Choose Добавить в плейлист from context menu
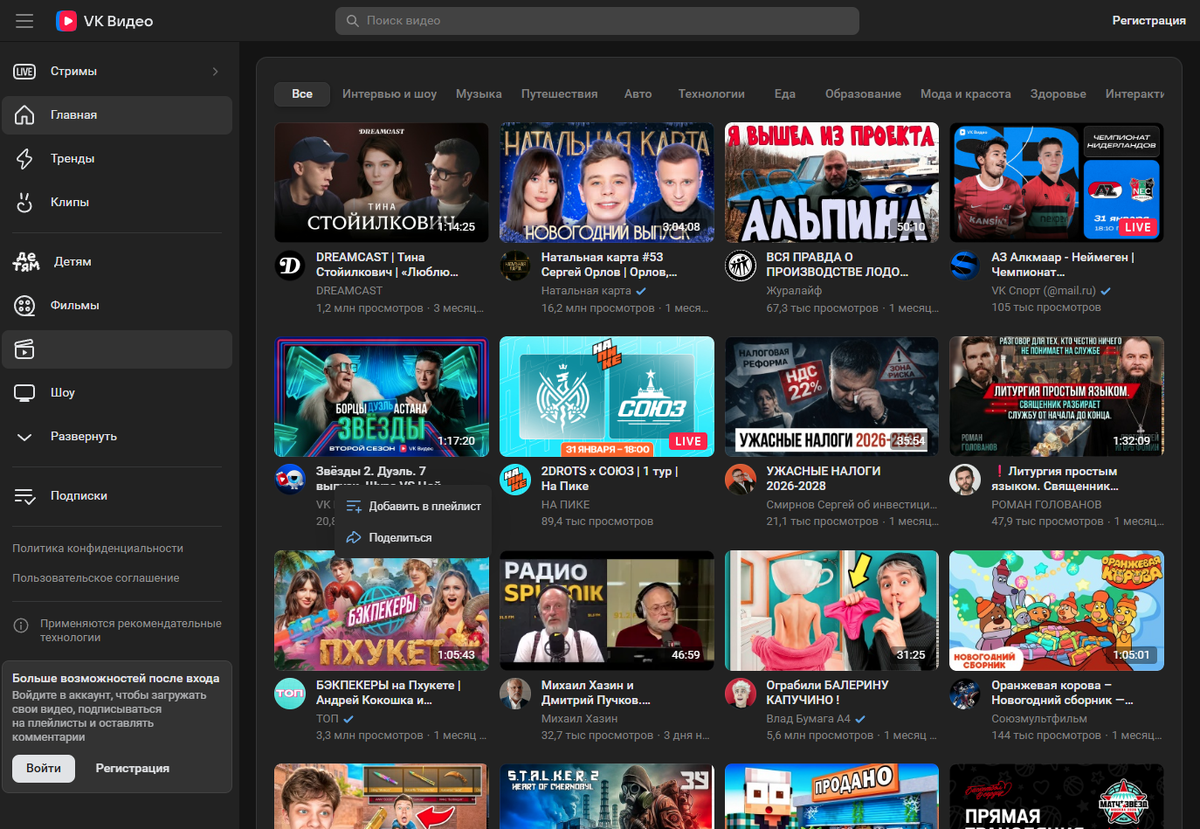Screen dimensions: 1200x829 pos(413,507)
